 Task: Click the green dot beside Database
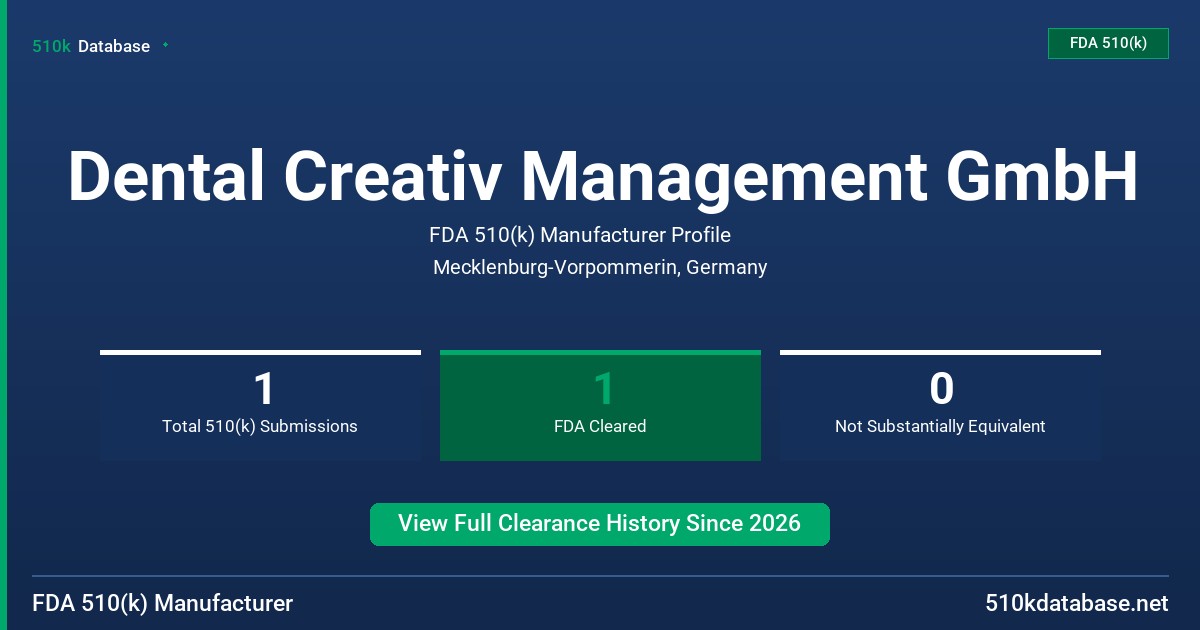[165, 45]
